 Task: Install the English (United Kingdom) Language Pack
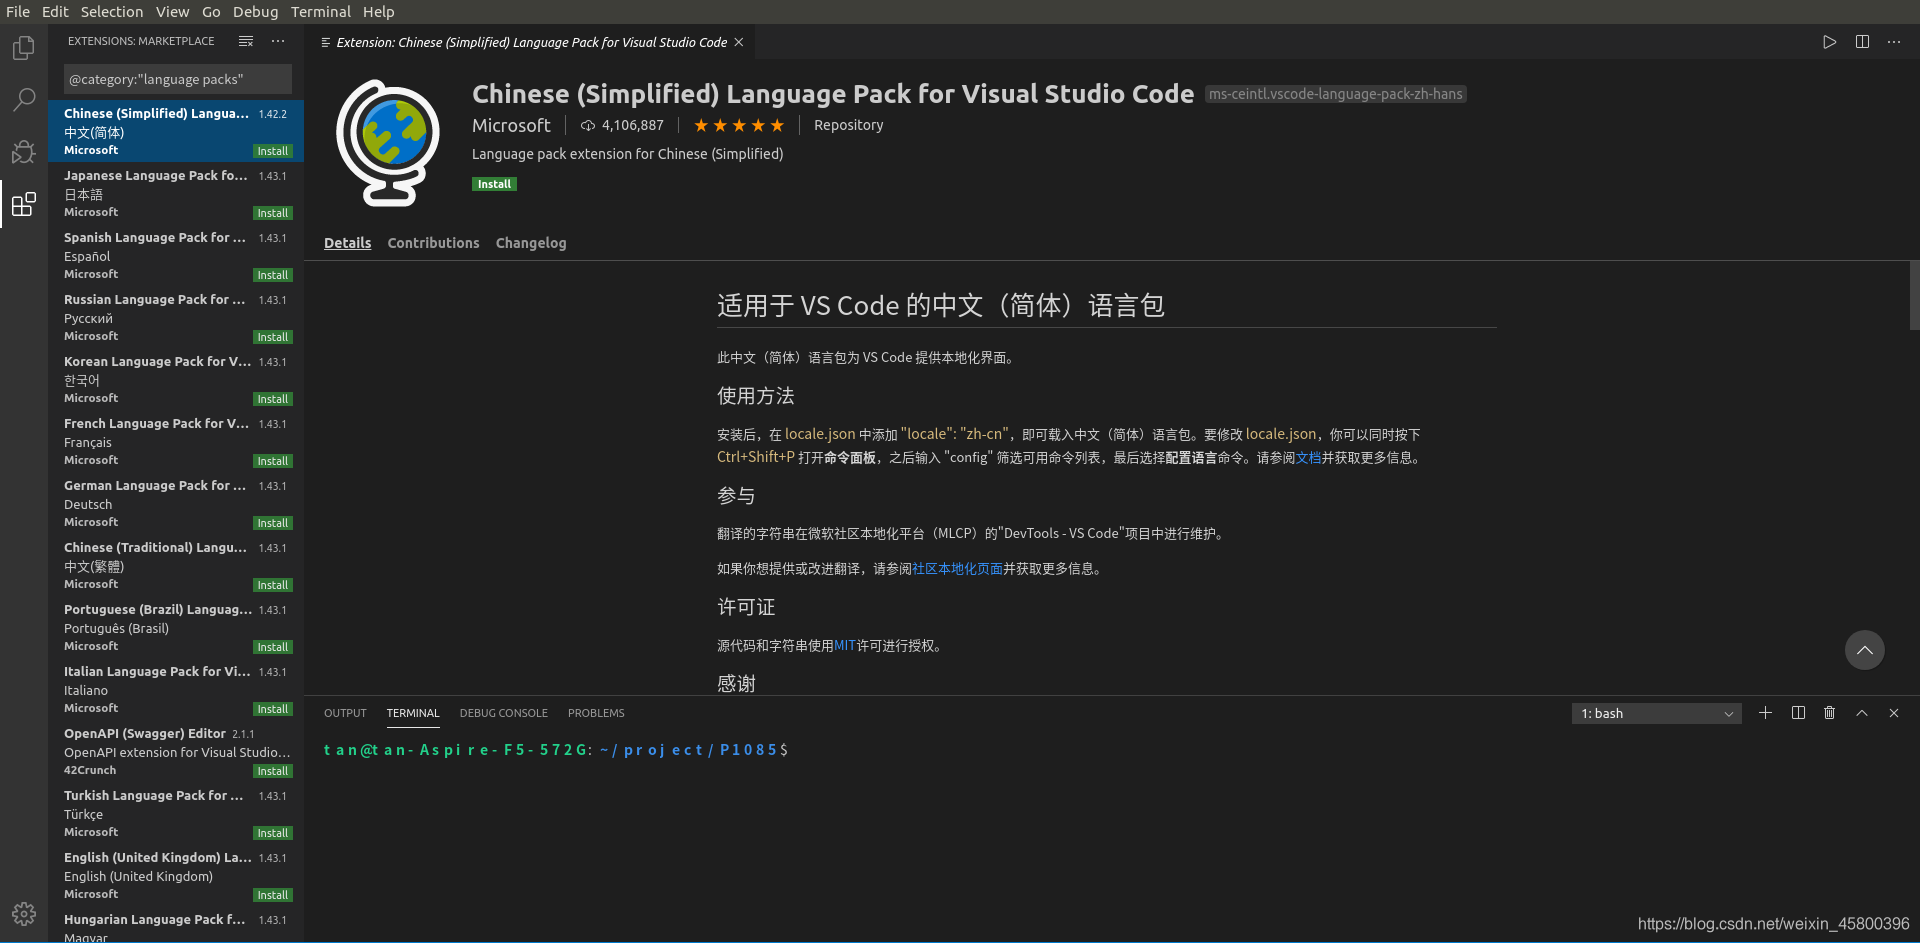tap(272, 895)
